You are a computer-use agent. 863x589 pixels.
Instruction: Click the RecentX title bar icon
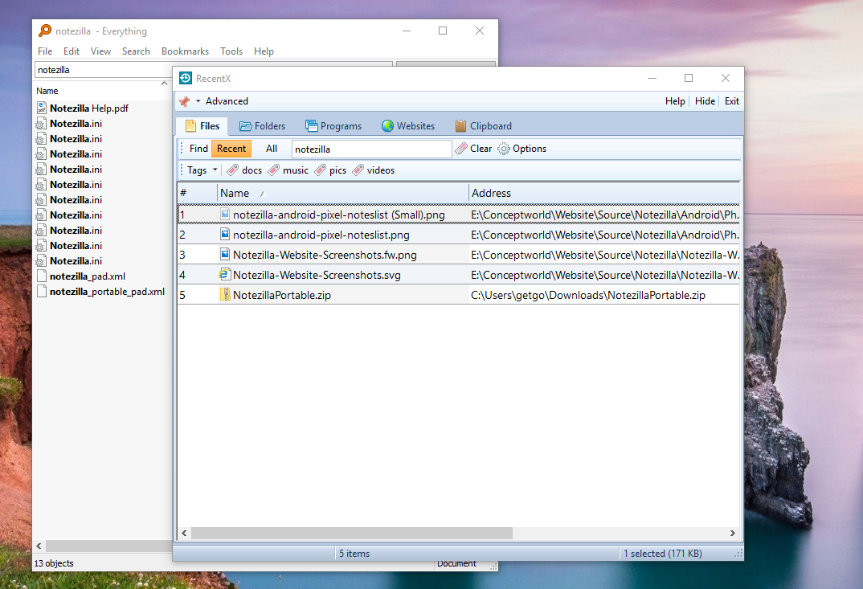point(185,78)
